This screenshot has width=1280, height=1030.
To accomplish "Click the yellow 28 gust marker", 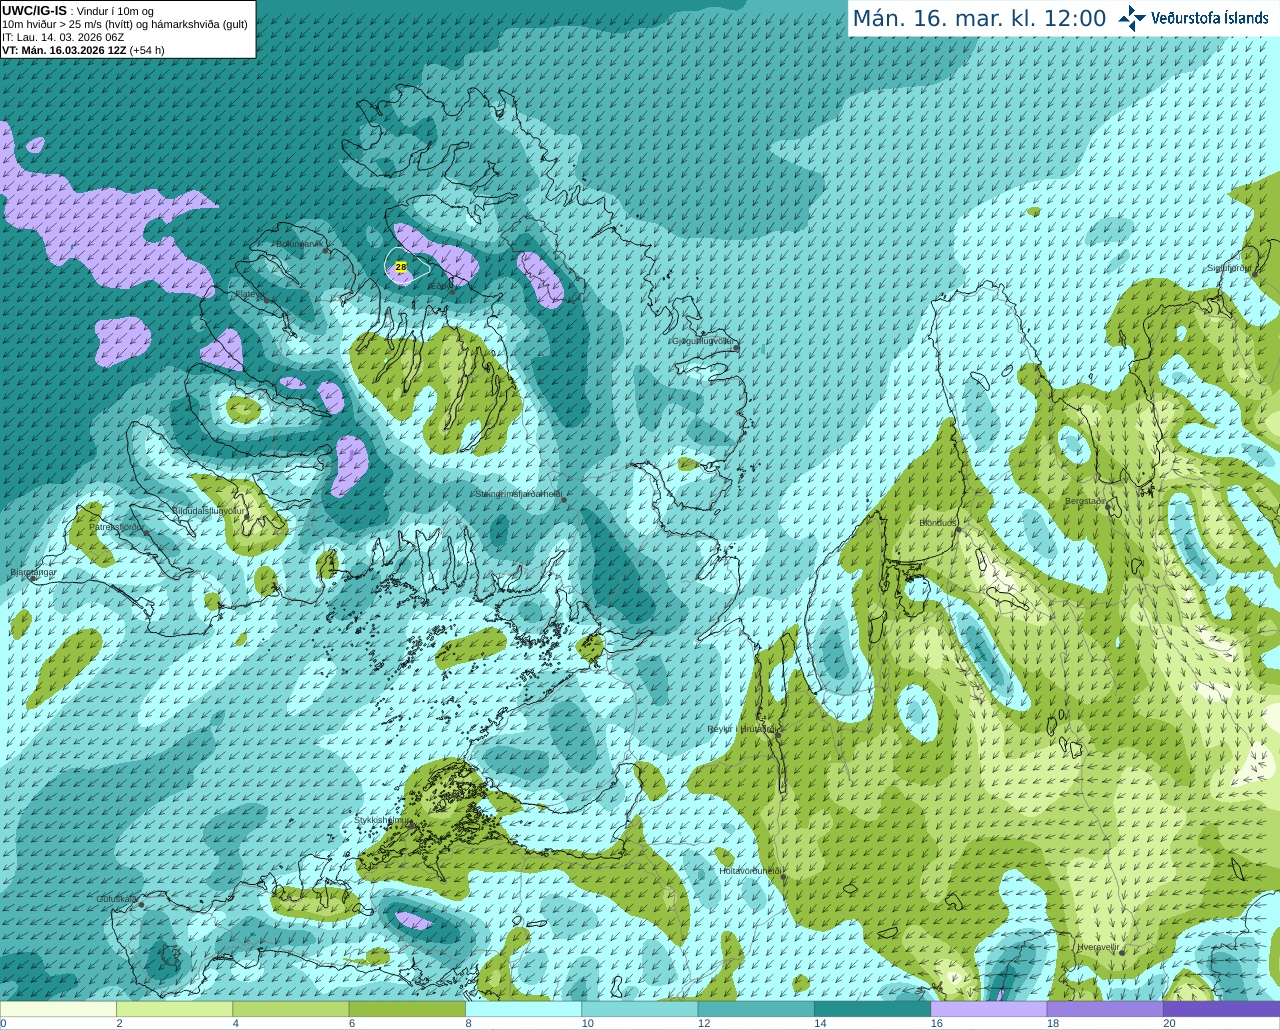I will (x=401, y=267).
